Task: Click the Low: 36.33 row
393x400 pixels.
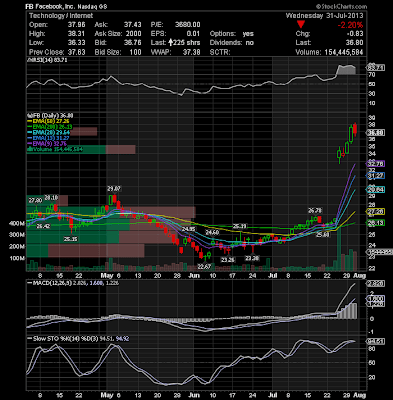Action: pyautogui.click(x=57, y=43)
